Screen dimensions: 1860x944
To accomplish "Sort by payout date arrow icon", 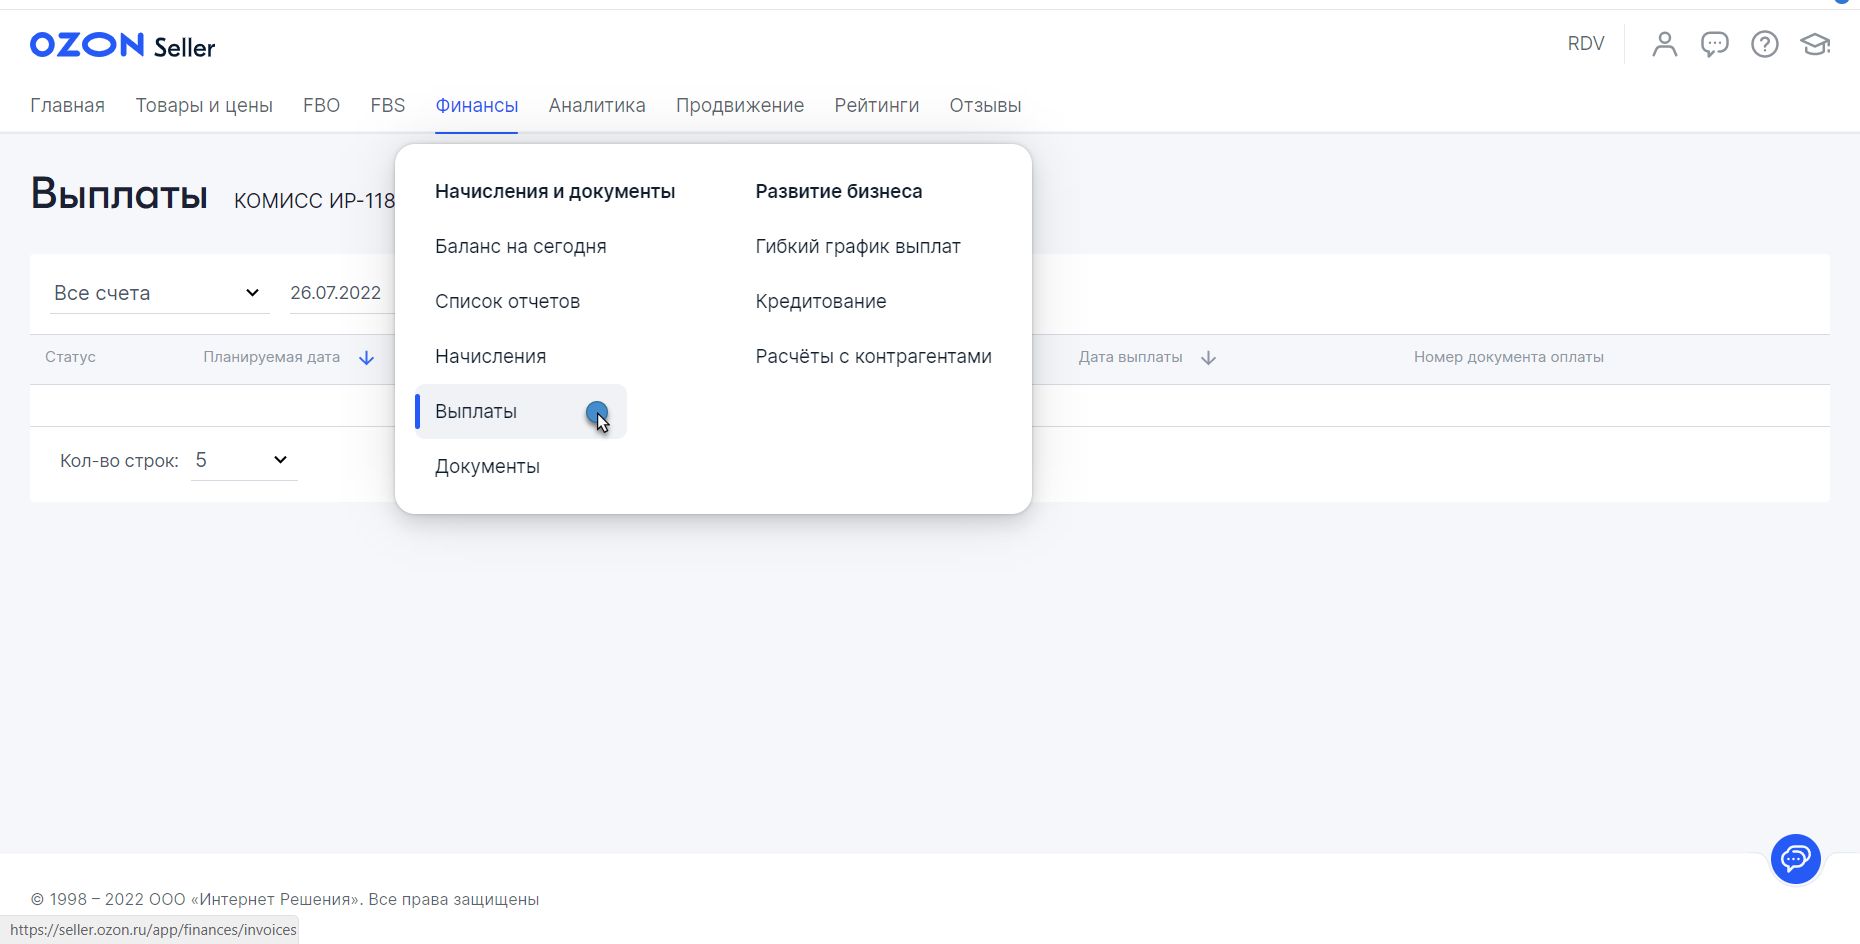I will click(1208, 358).
